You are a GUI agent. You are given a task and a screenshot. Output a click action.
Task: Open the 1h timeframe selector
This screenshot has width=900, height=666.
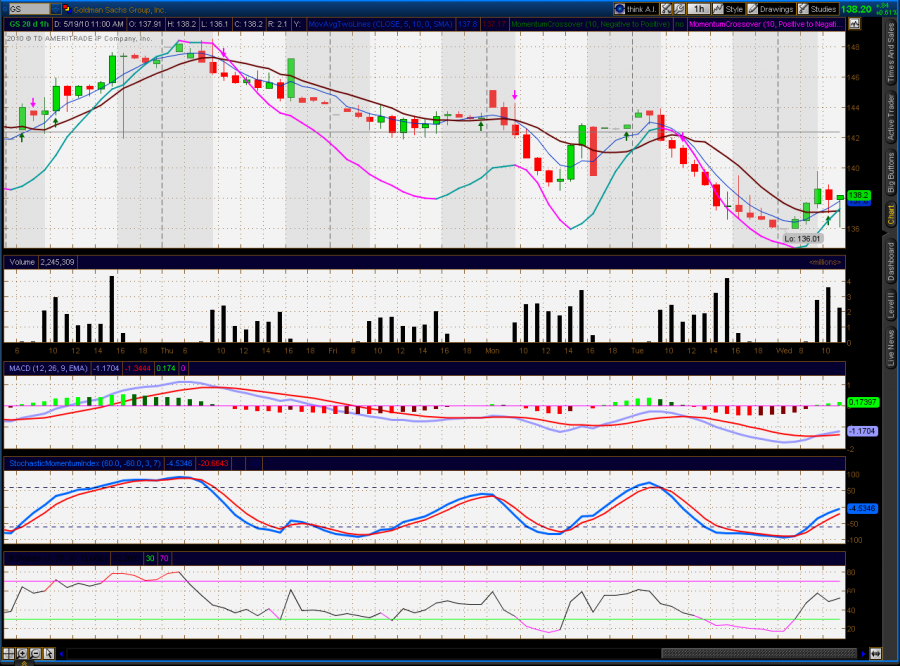[699, 9]
